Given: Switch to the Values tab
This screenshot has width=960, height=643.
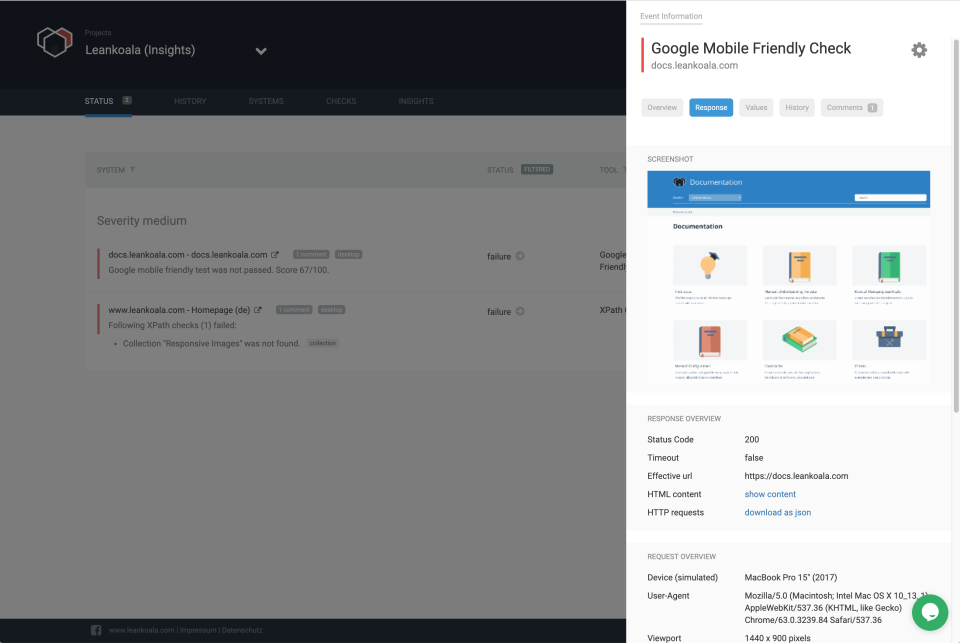Looking at the screenshot, I should tap(756, 107).
